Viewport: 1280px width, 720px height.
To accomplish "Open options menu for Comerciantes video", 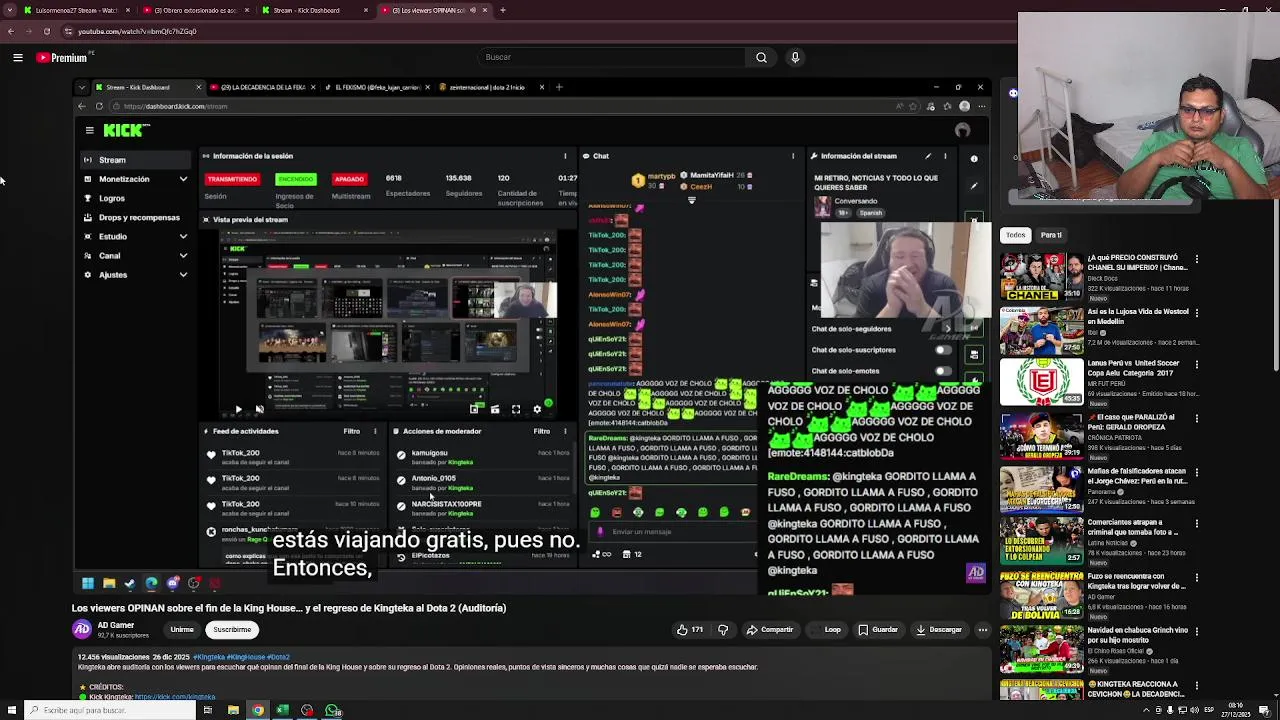I will [1196, 525].
